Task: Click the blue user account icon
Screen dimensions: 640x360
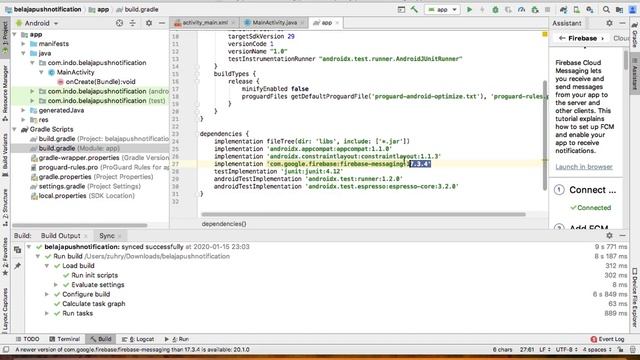Action: tap(632, 9)
